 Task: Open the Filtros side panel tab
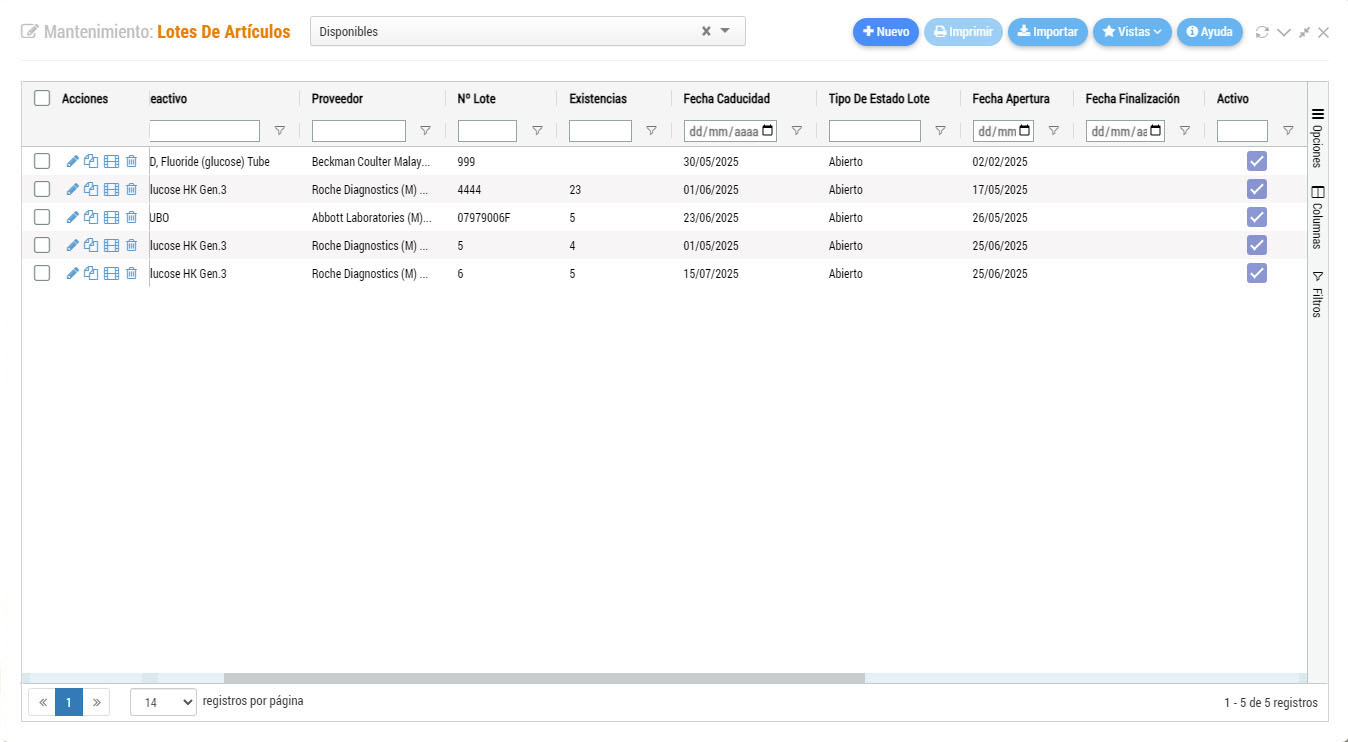pos(1317,294)
